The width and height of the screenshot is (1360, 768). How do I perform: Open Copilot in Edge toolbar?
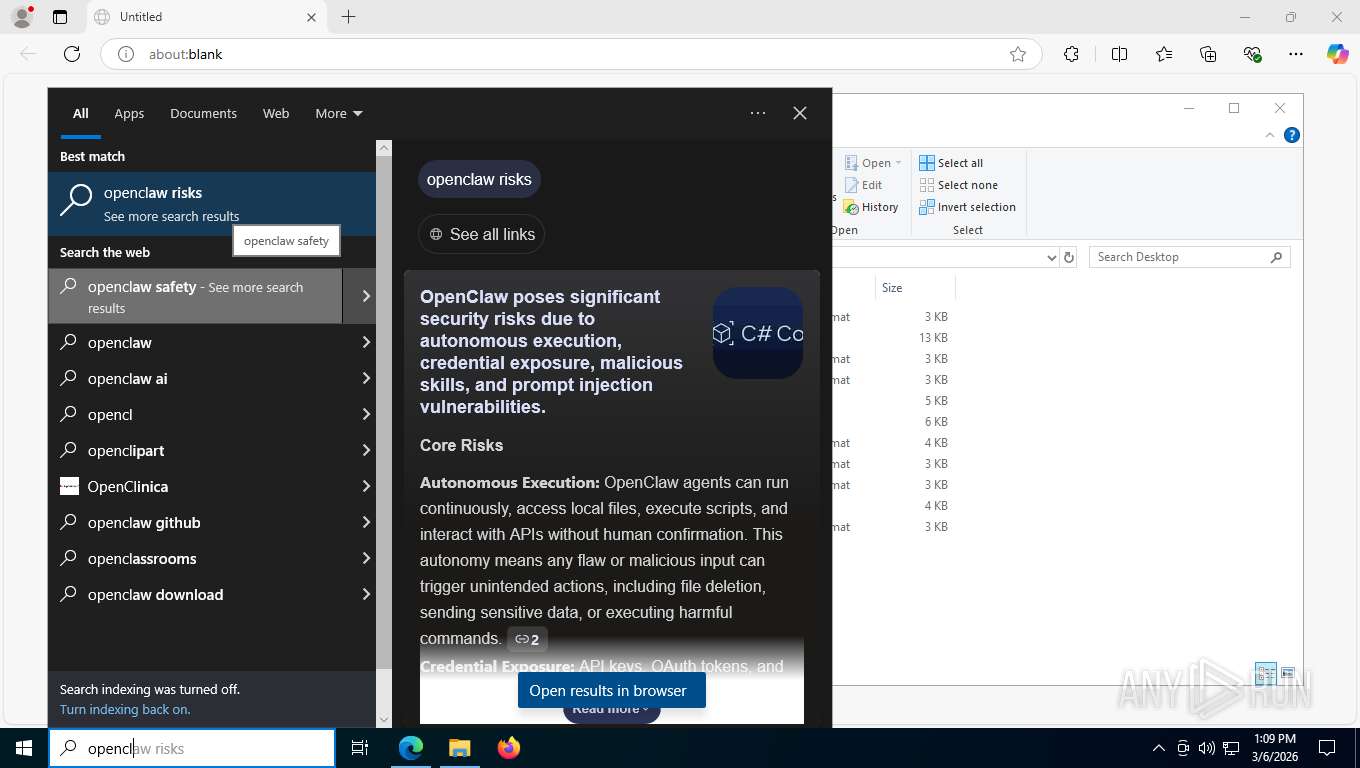1337,54
